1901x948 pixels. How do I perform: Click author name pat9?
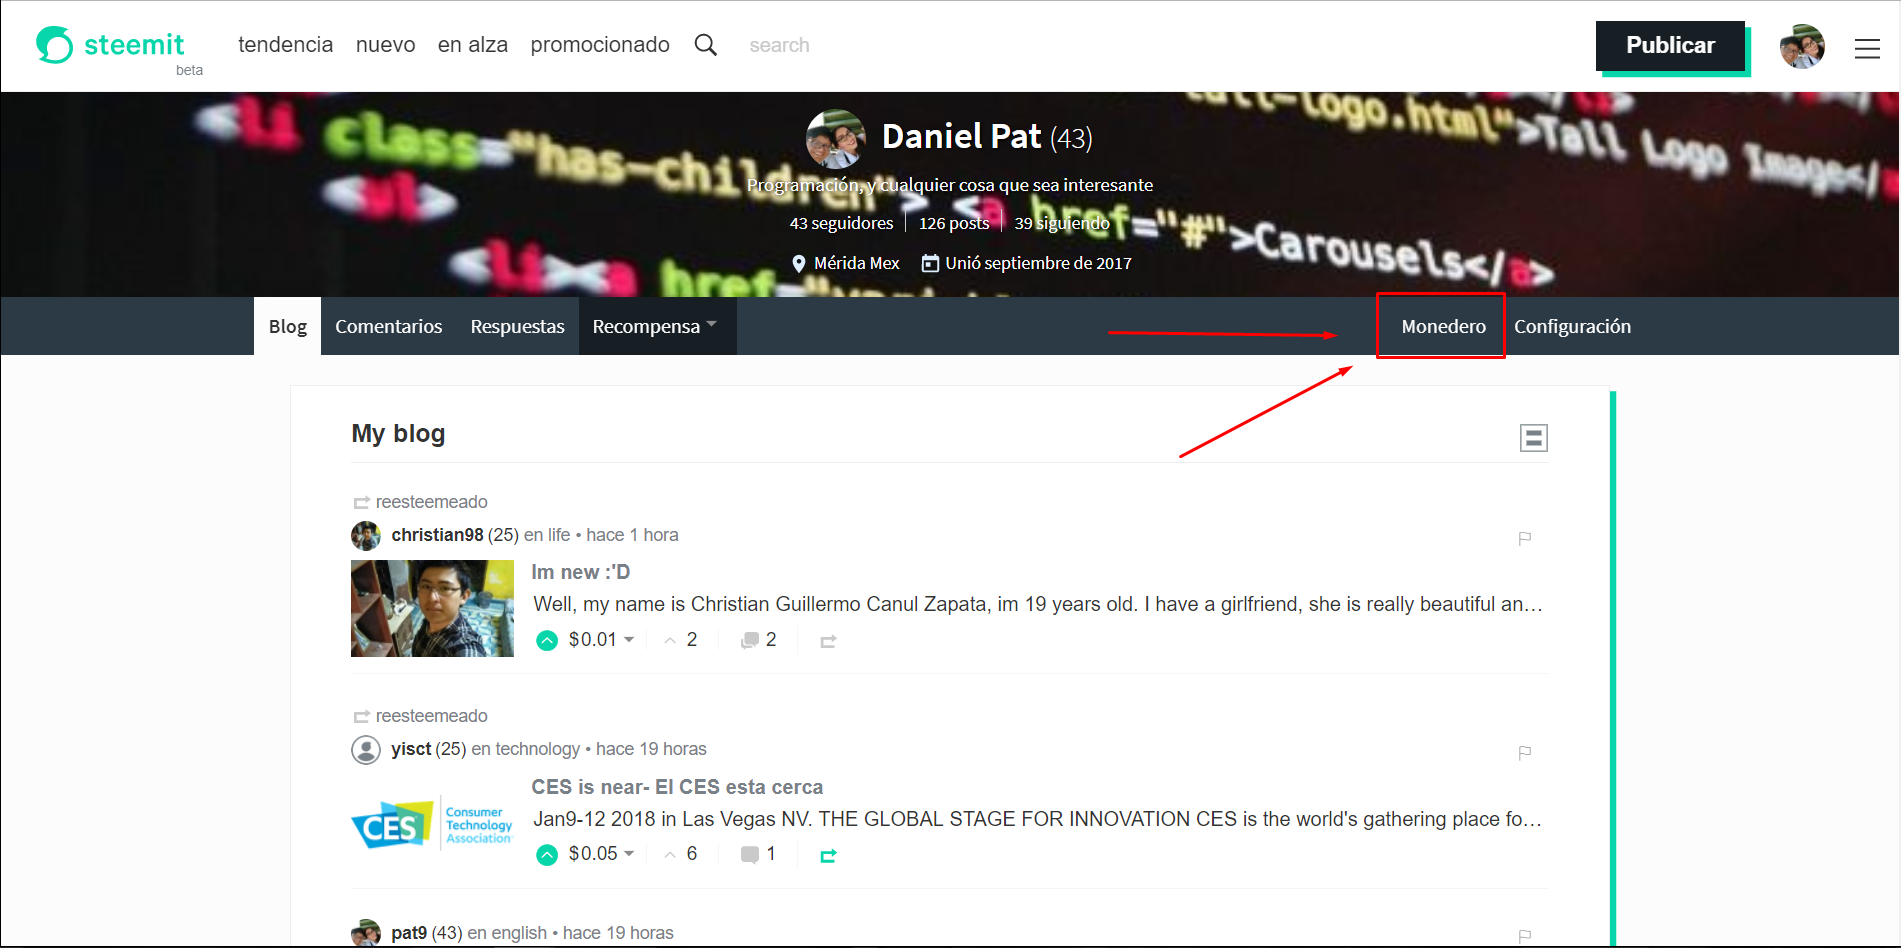click(x=409, y=933)
